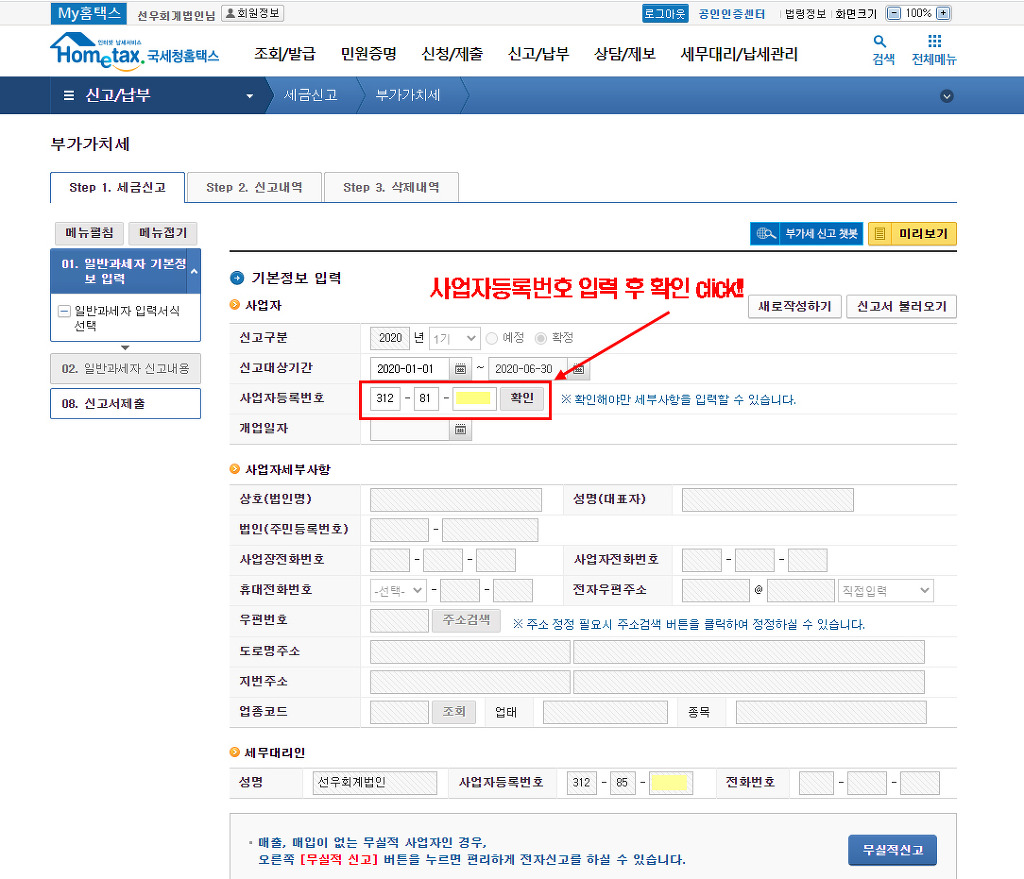Collapse the 일반과세자 입력서식 선택 tree item
Screen dimensions: 1024x879
click(64, 311)
